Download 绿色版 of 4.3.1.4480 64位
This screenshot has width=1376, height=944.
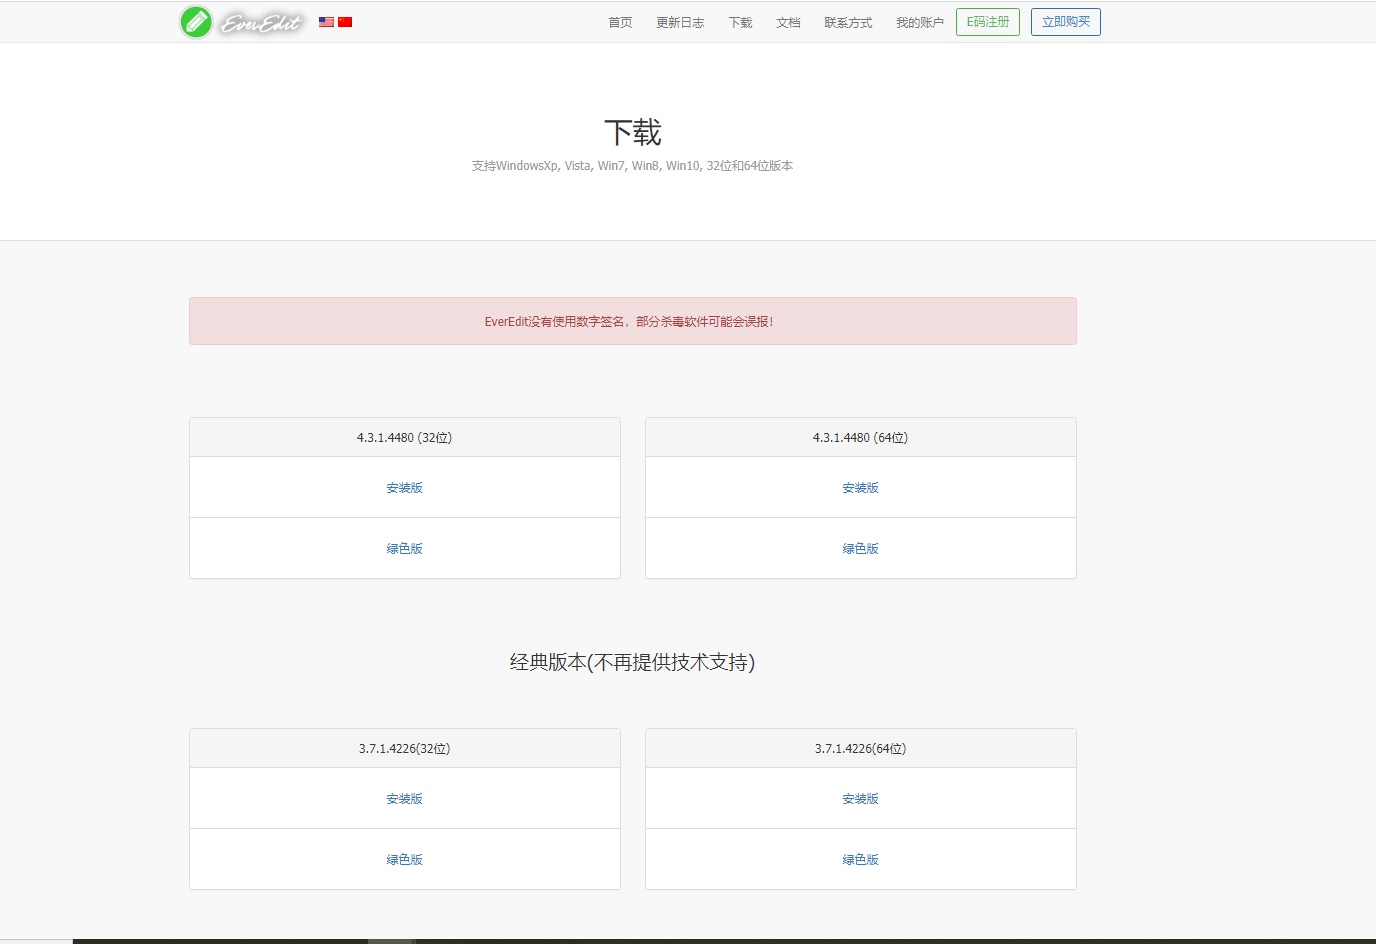(x=860, y=548)
